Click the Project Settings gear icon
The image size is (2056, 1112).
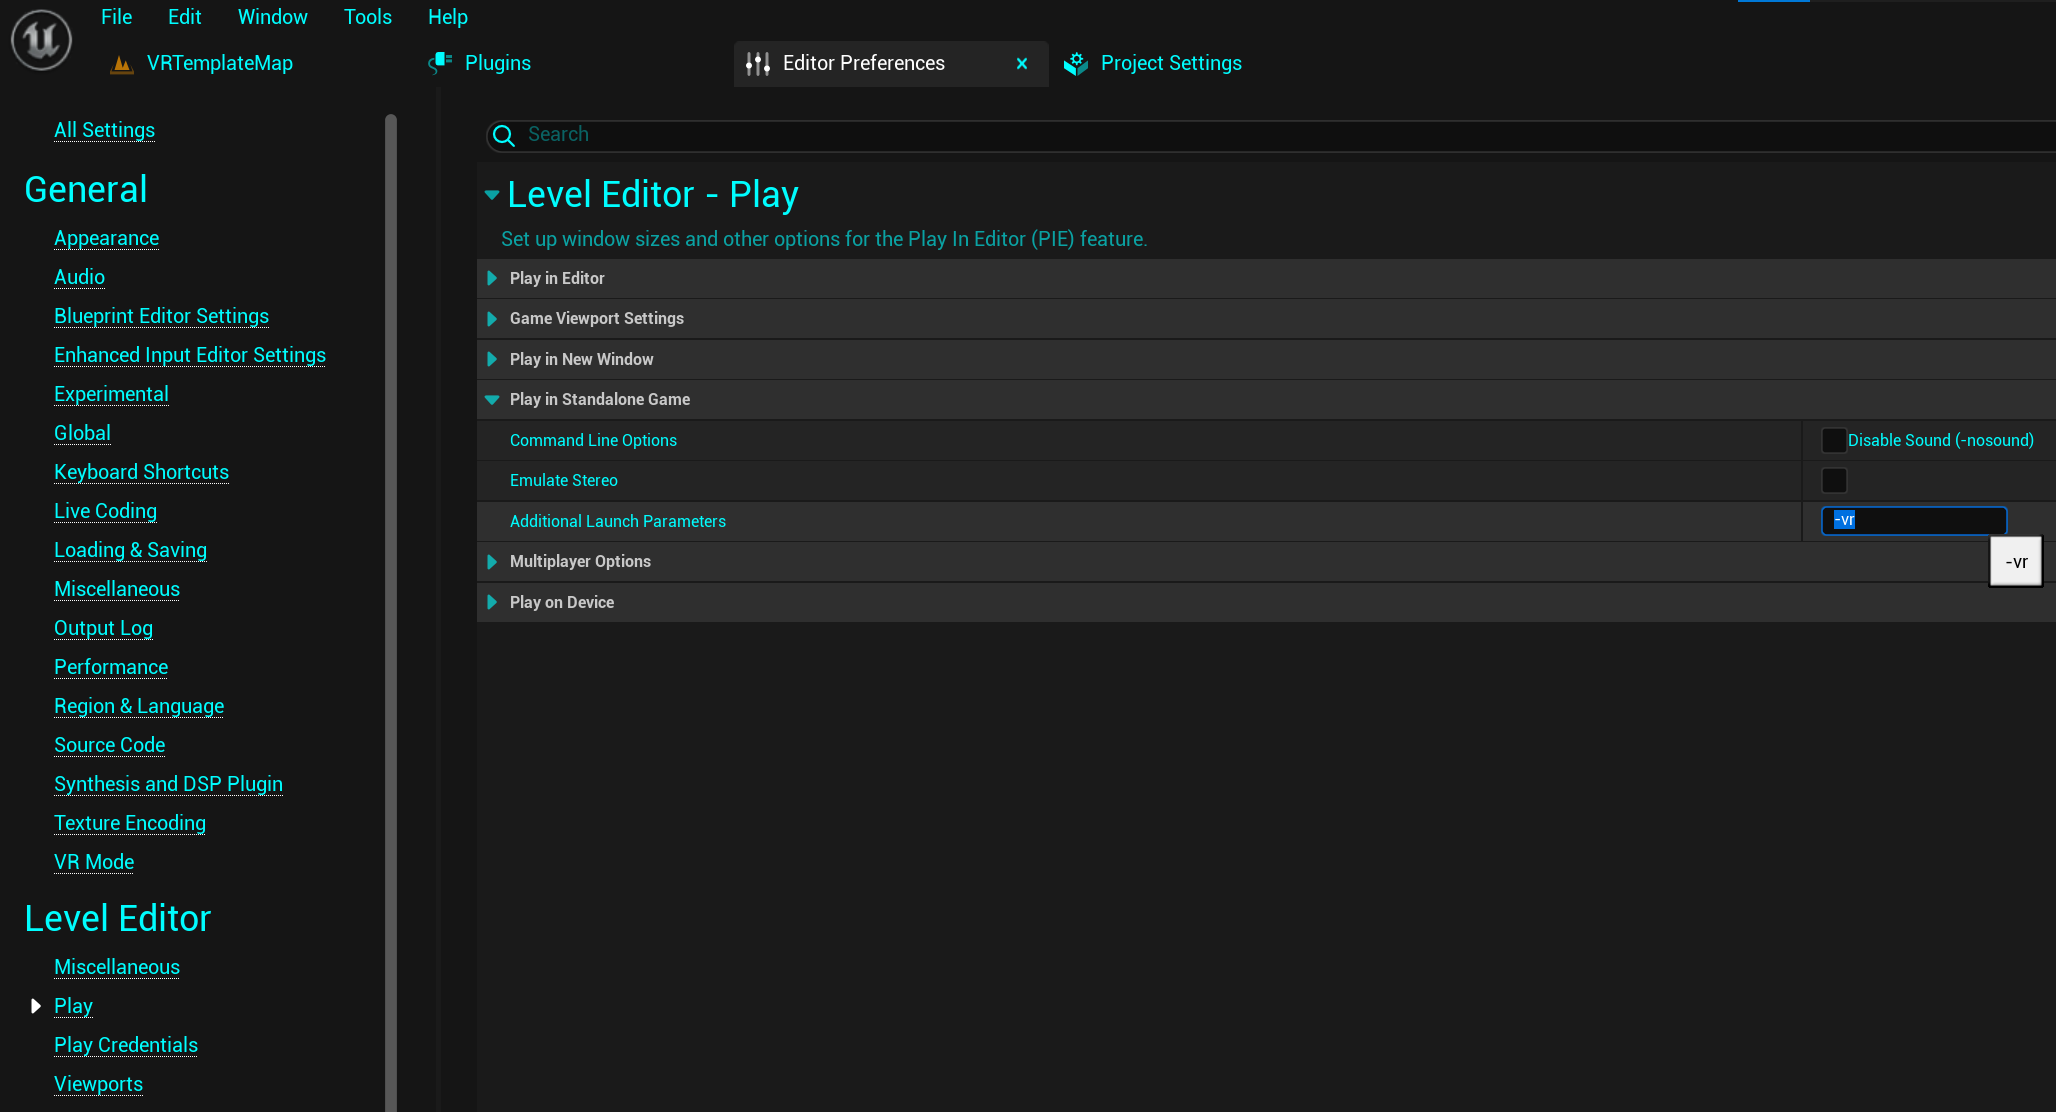click(1076, 63)
